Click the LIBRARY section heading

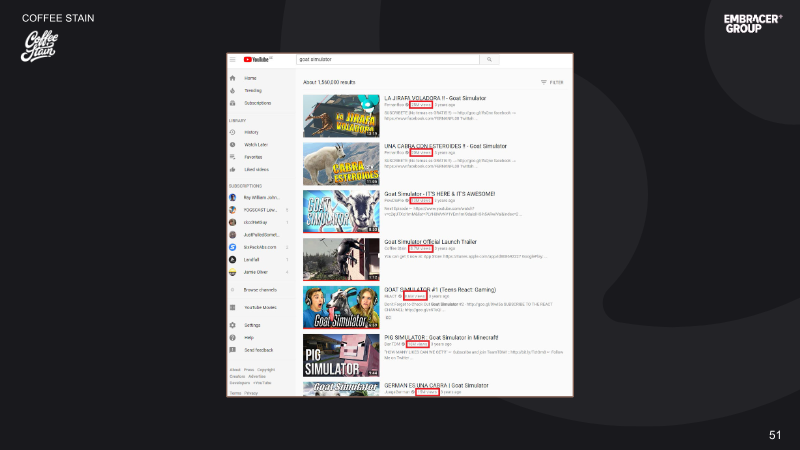coord(237,120)
